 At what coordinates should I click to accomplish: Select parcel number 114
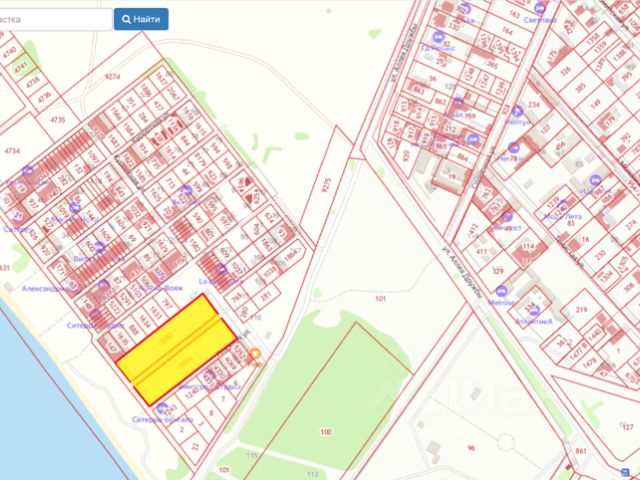click(528, 247)
